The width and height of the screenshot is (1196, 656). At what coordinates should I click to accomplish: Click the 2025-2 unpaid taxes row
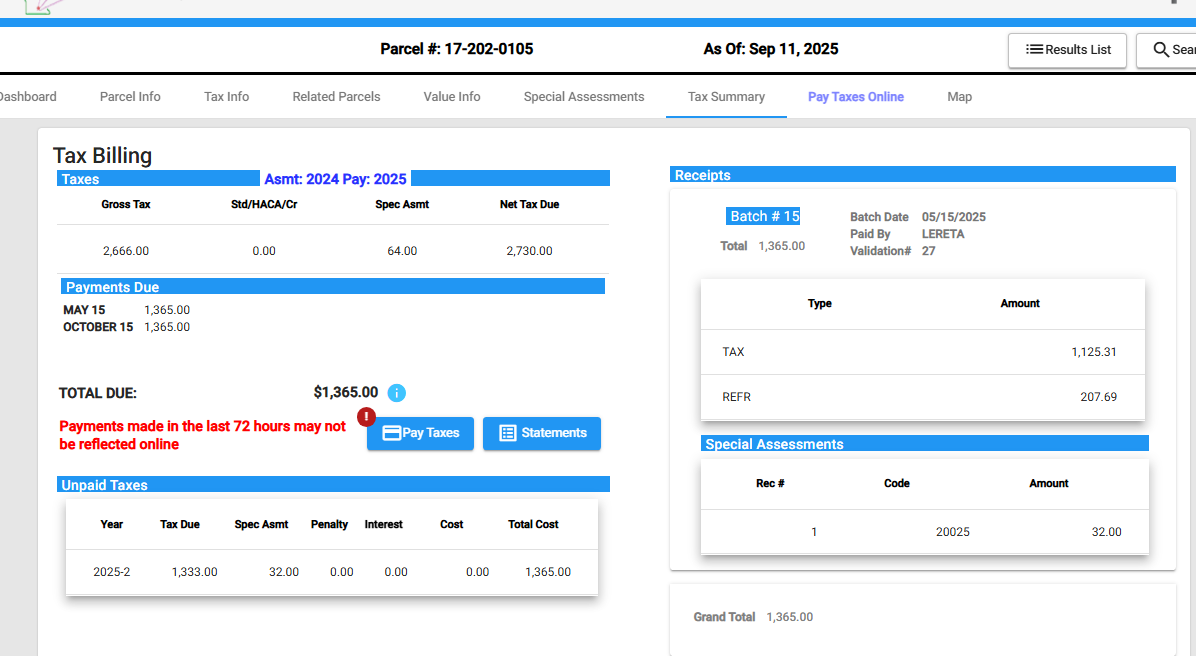click(332, 572)
